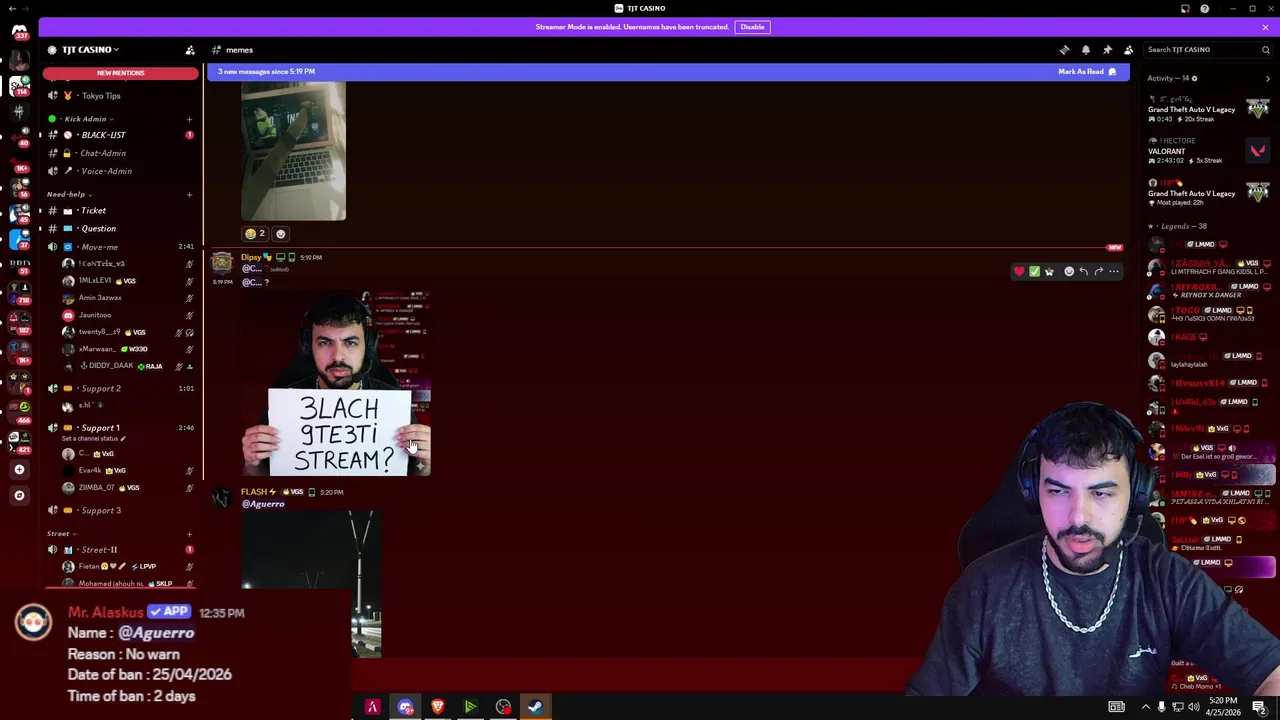Screen dimensions: 1280x720
Task: Open the laptop image attachment
Action: point(293,151)
